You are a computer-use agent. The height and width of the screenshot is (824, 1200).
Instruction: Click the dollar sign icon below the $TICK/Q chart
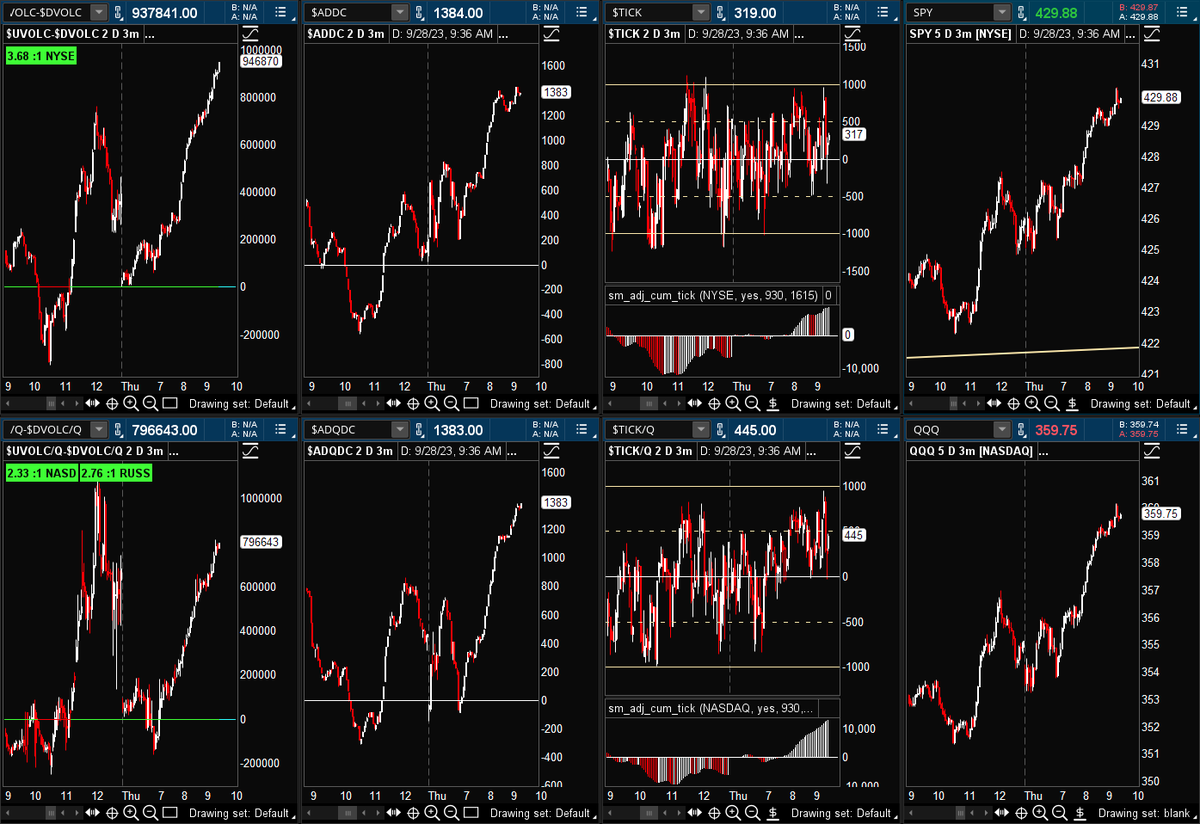[773, 813]
